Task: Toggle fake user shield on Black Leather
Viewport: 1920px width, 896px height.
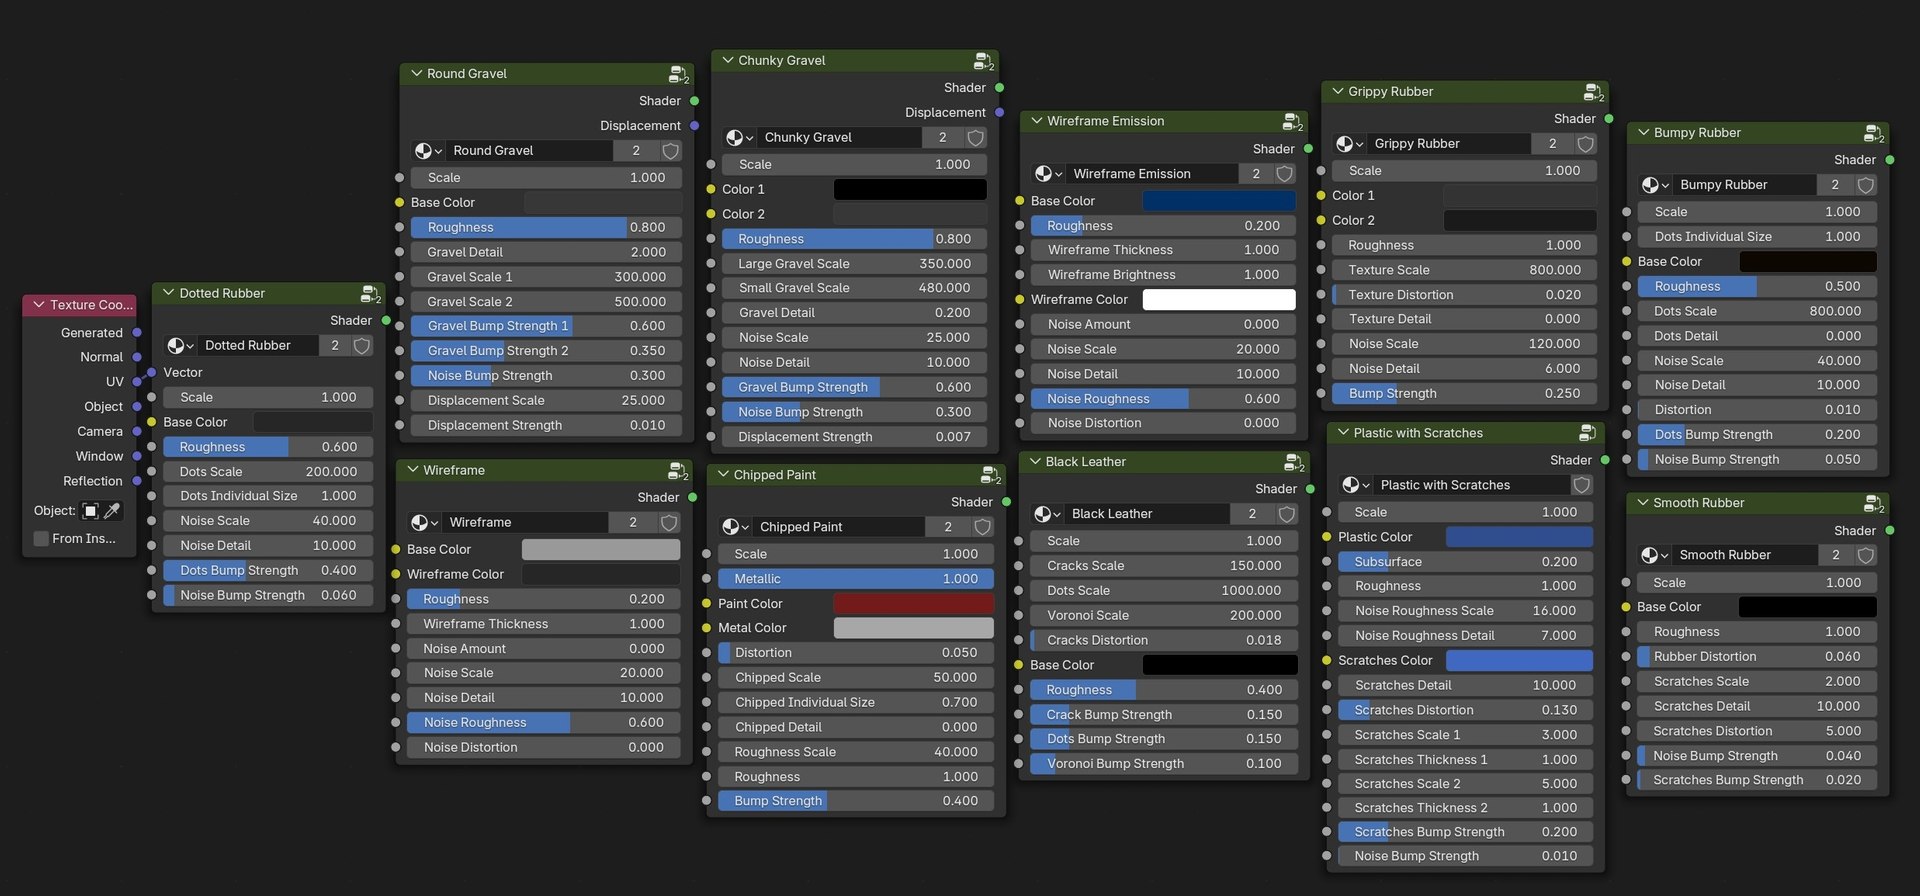Action: [1287, 514]
